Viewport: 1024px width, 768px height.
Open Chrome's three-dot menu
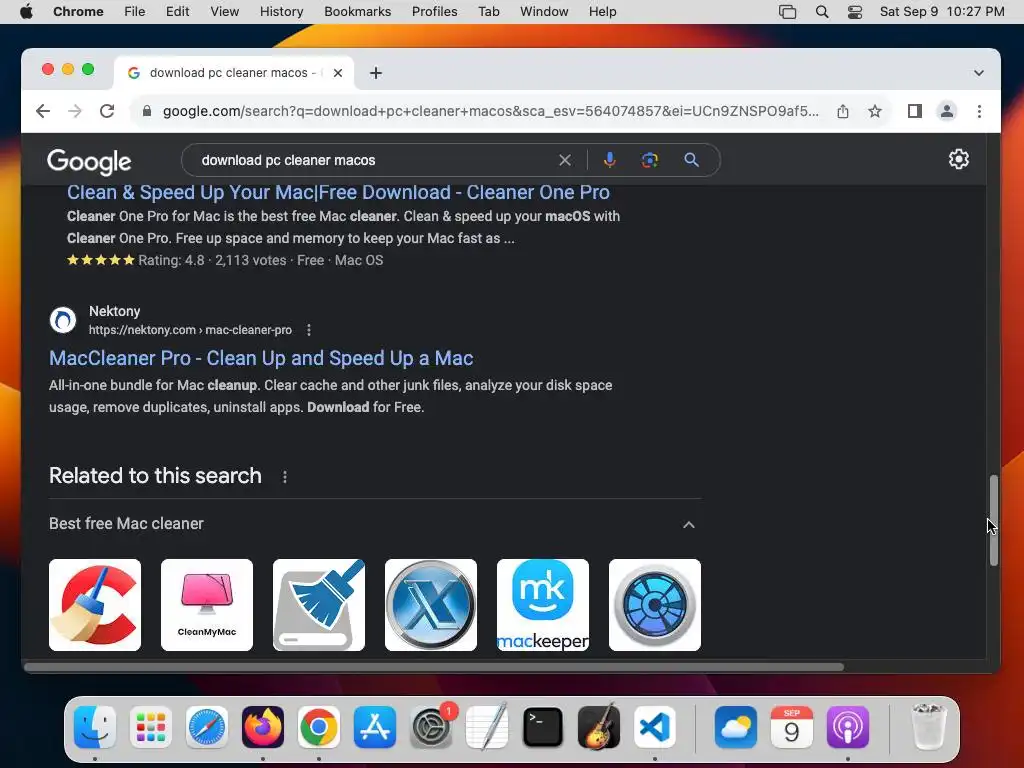tap(979, 111)
